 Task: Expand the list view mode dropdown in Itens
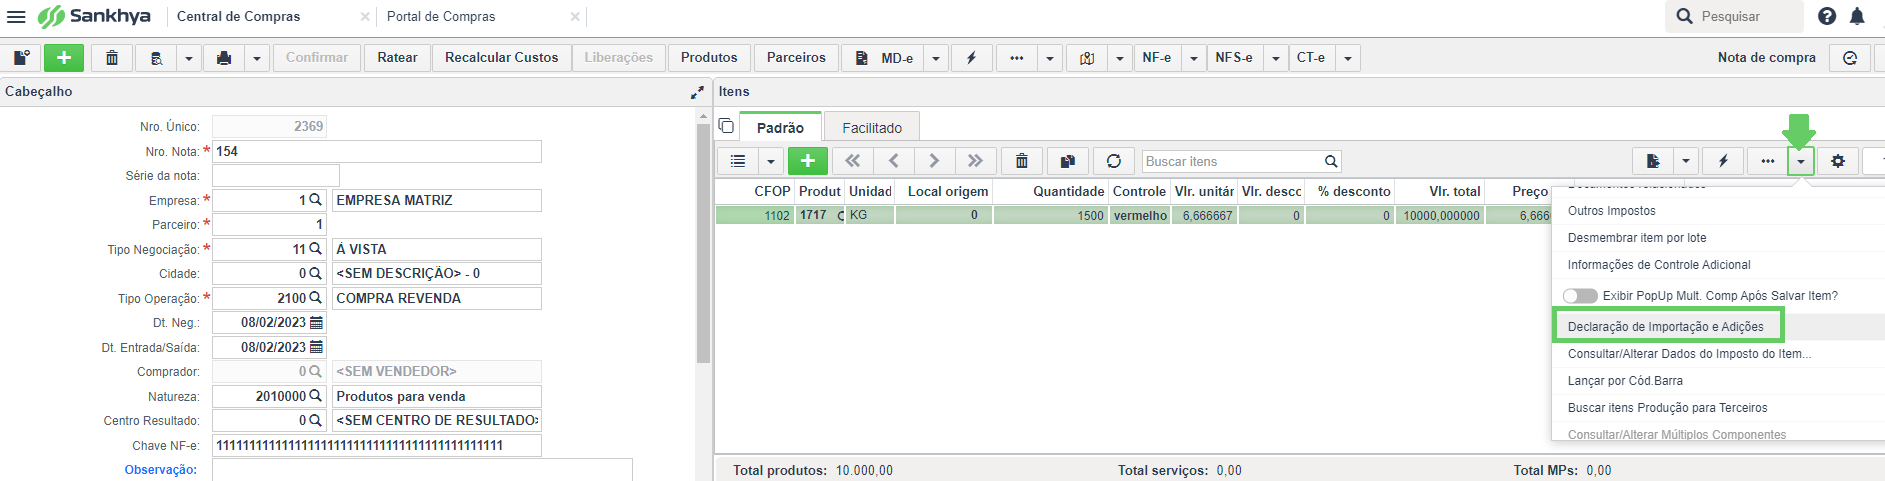click(771, 161)
